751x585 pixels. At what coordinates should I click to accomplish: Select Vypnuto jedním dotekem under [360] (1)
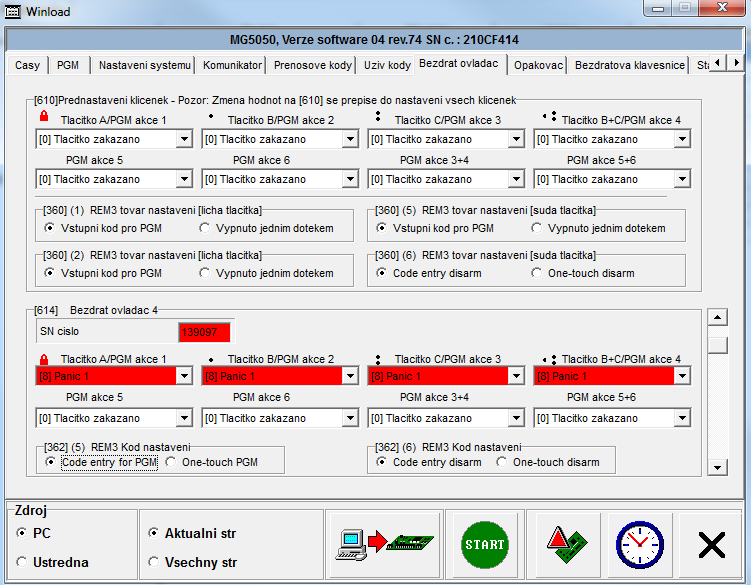click(206, 228)
